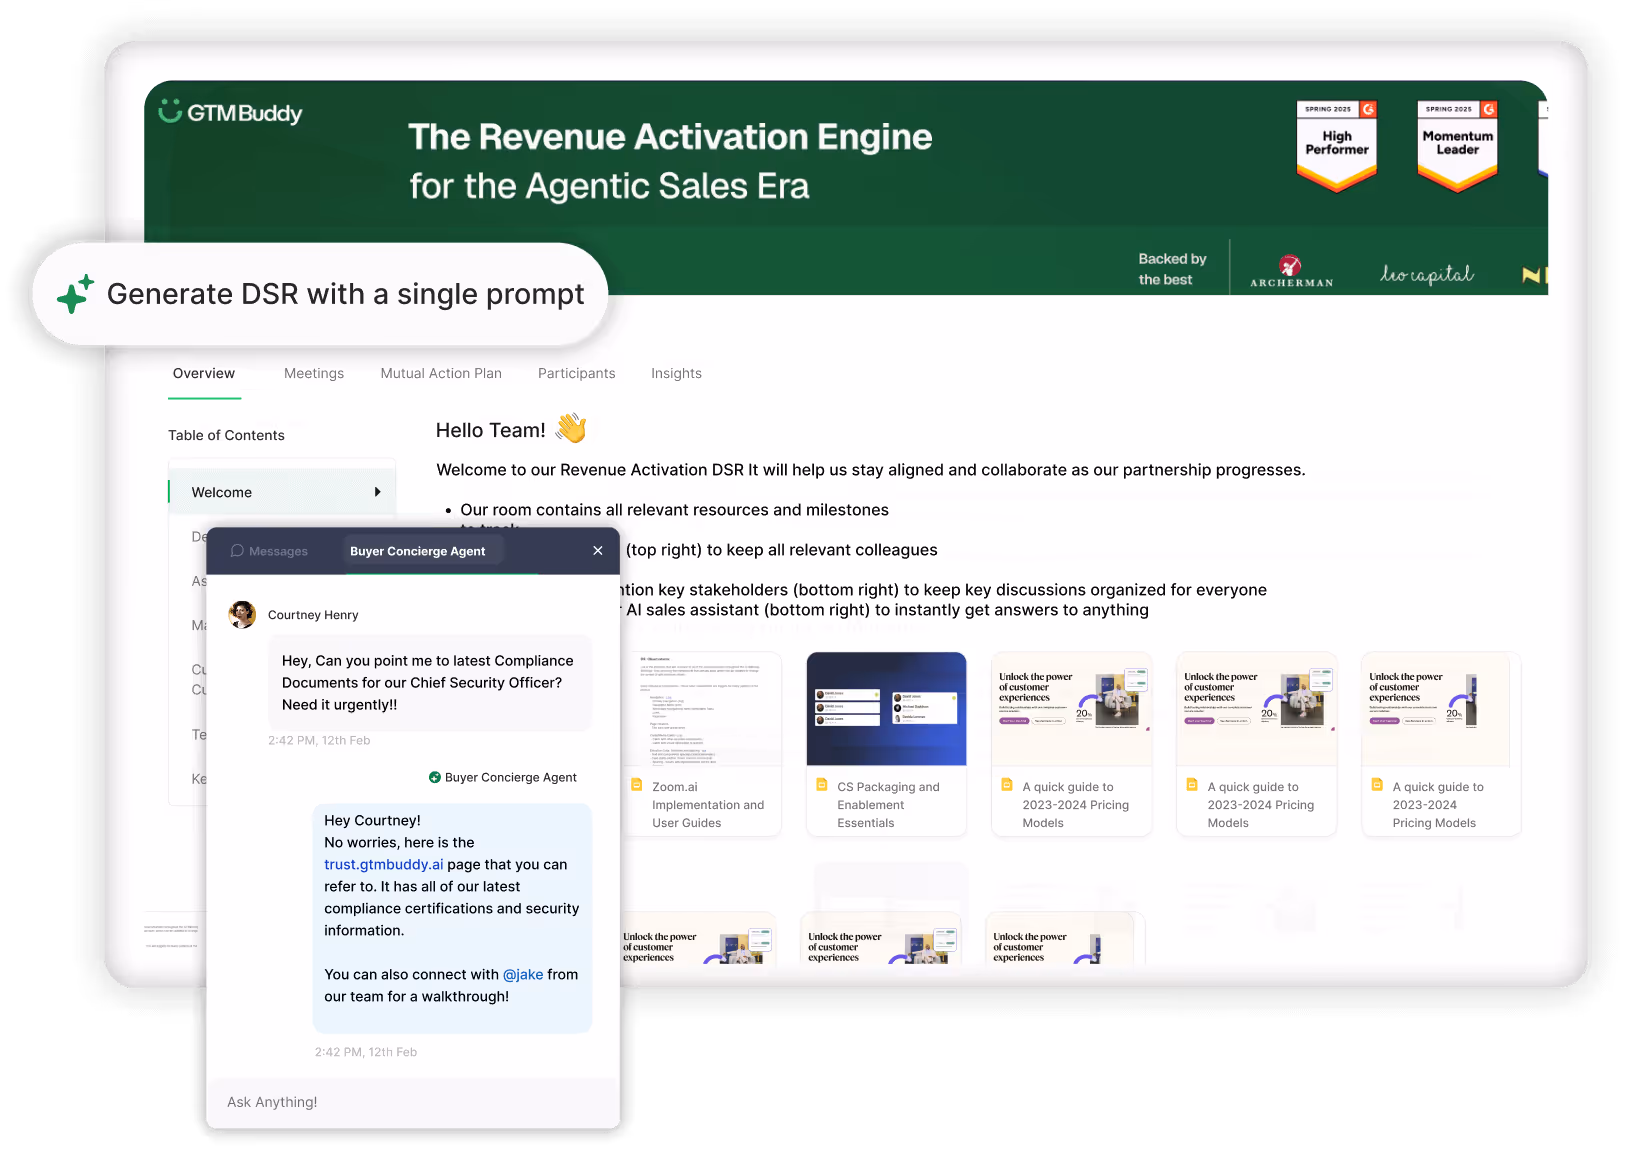Open the High Performer G2 badge

click(1337, 145)
